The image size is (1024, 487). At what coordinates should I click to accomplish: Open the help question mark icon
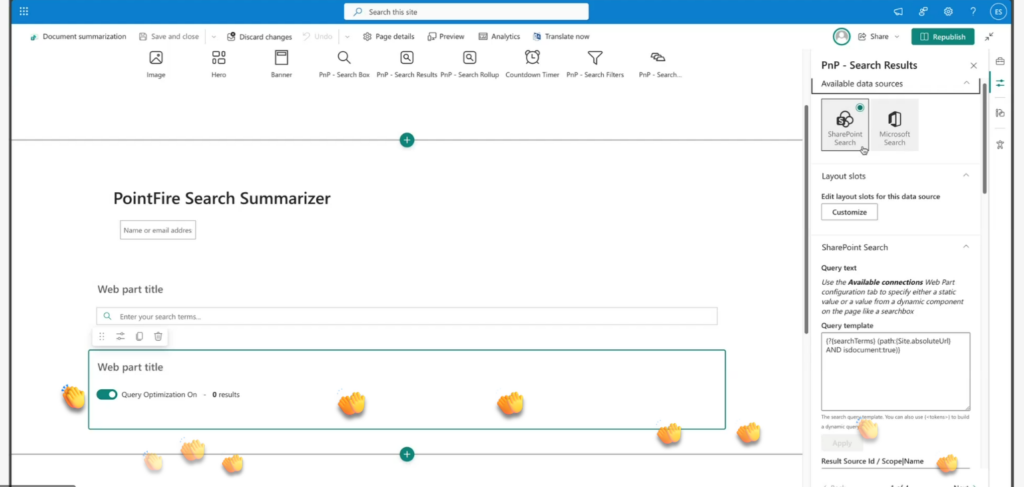[973, 12]
